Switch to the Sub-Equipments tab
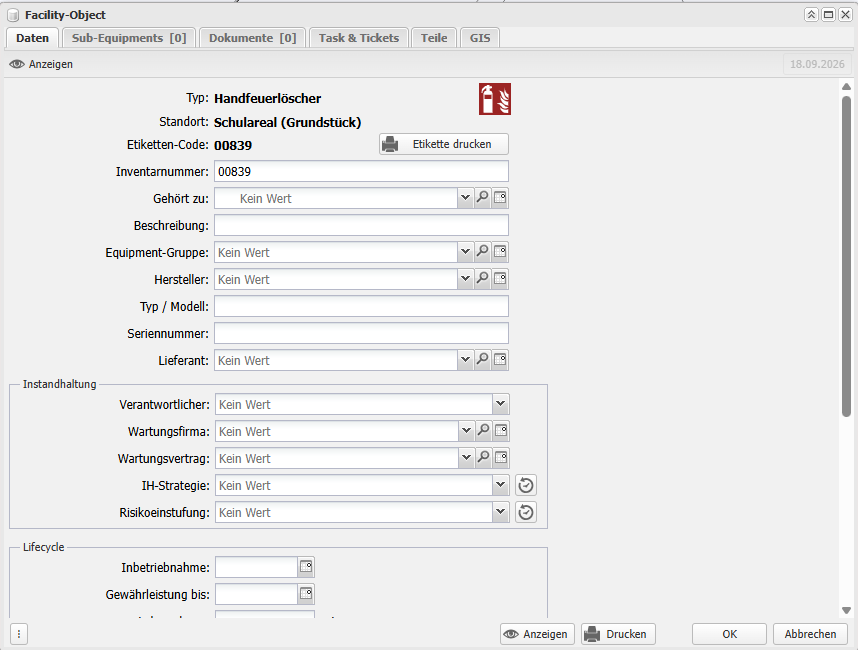858x650 pixels. point(129,38)
